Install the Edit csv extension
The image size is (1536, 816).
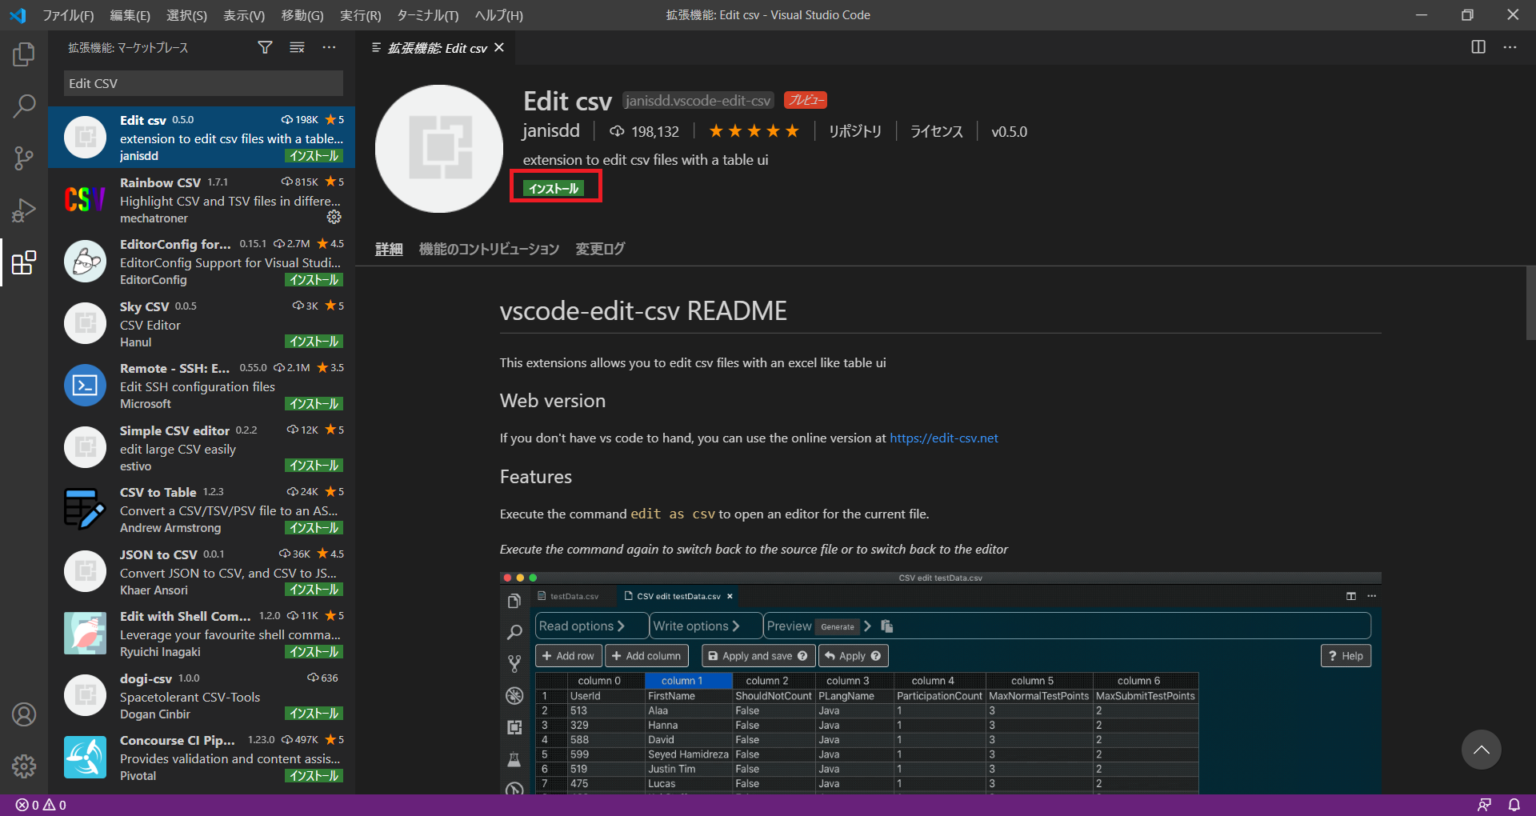[555, 186]
